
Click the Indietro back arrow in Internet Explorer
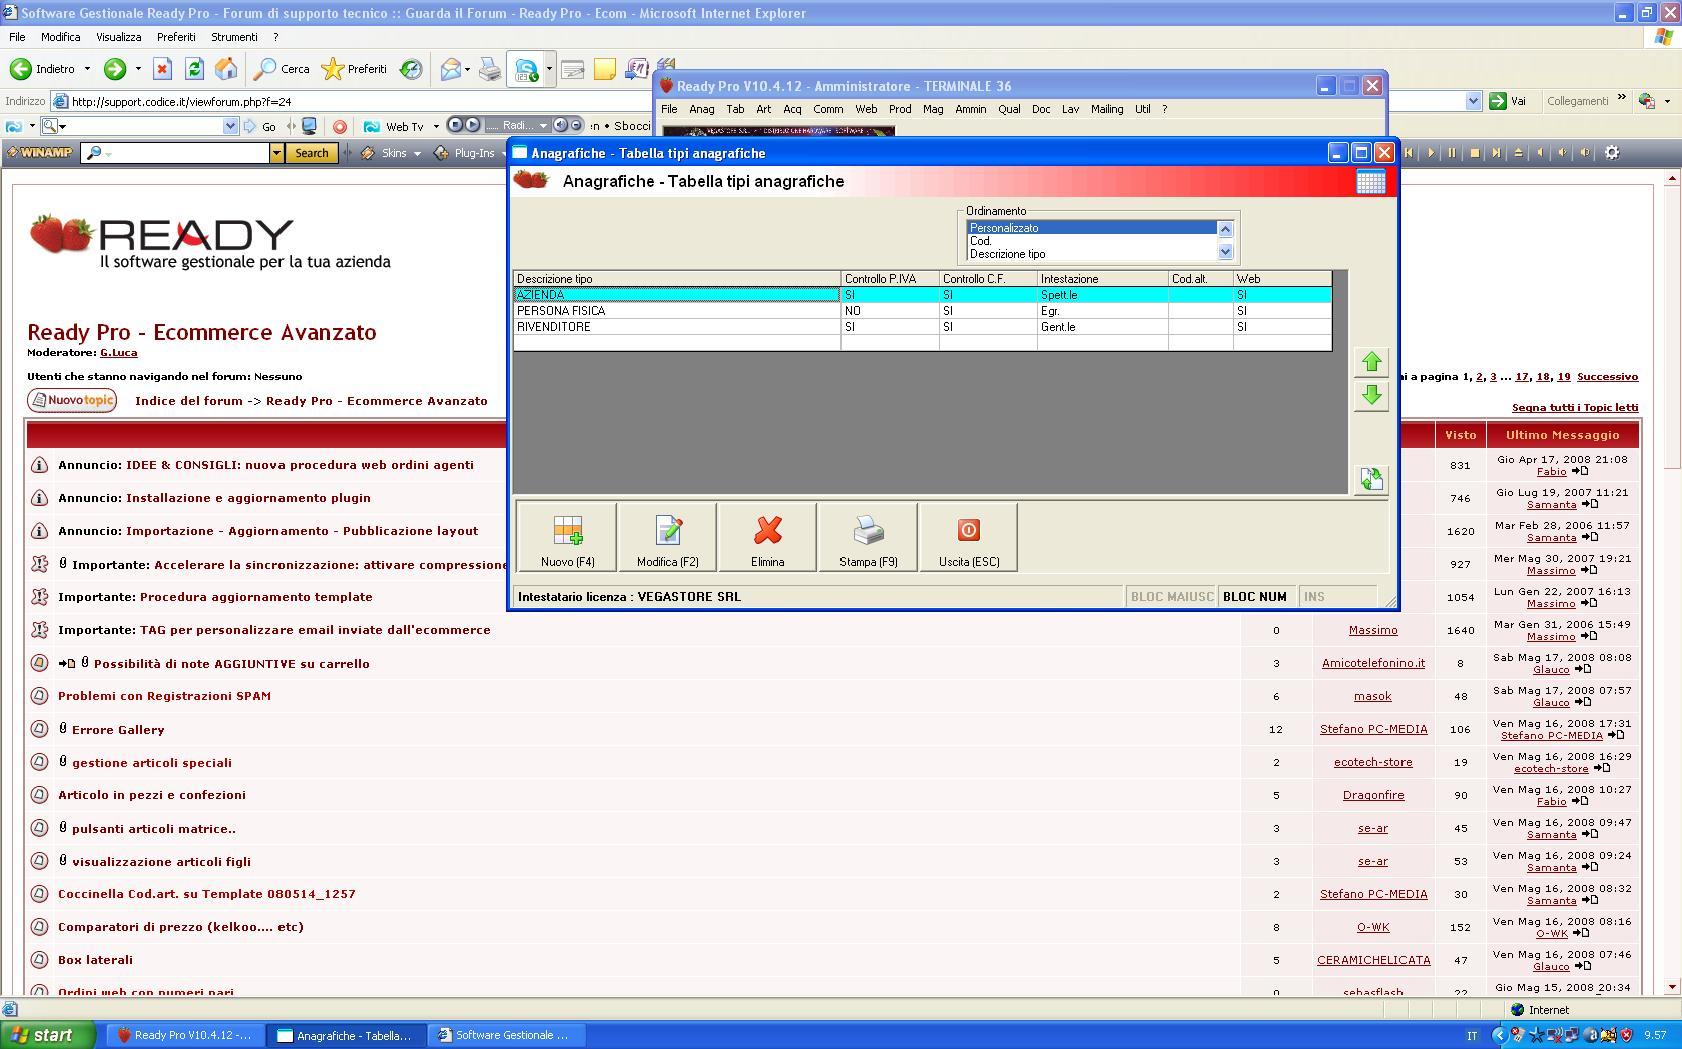20,69
